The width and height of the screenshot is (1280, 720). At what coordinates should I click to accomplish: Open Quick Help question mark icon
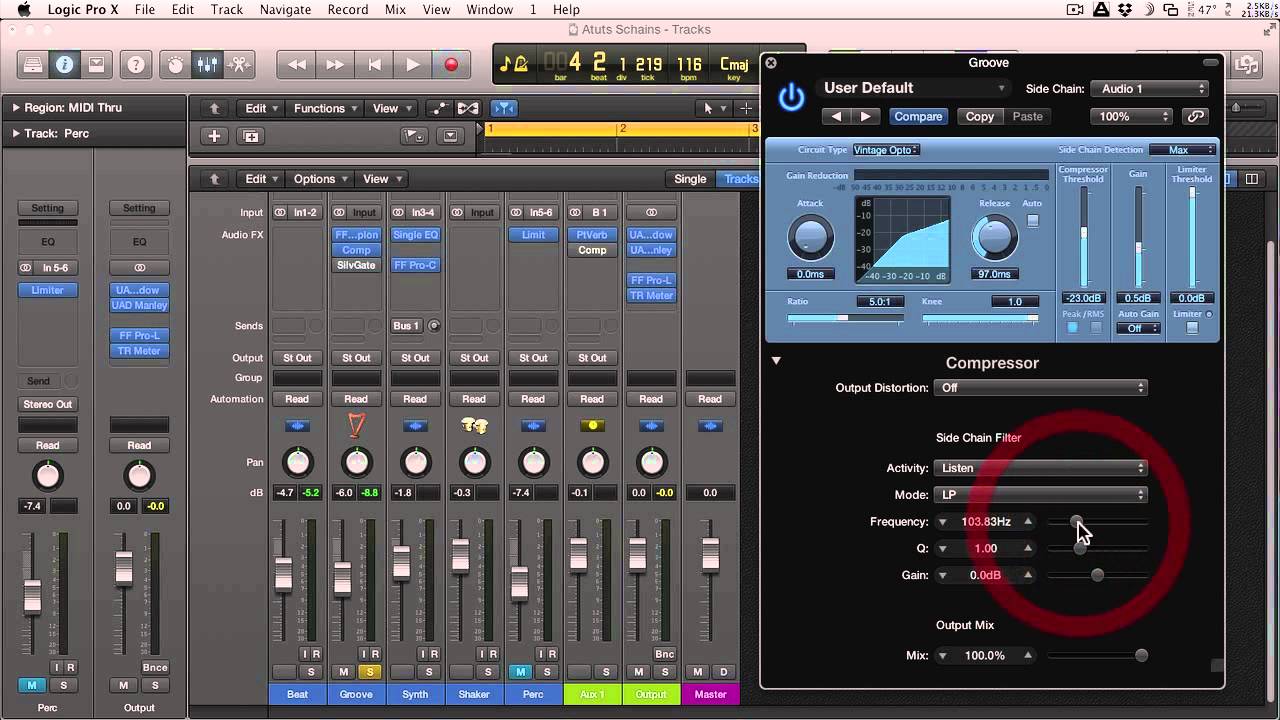136,65
